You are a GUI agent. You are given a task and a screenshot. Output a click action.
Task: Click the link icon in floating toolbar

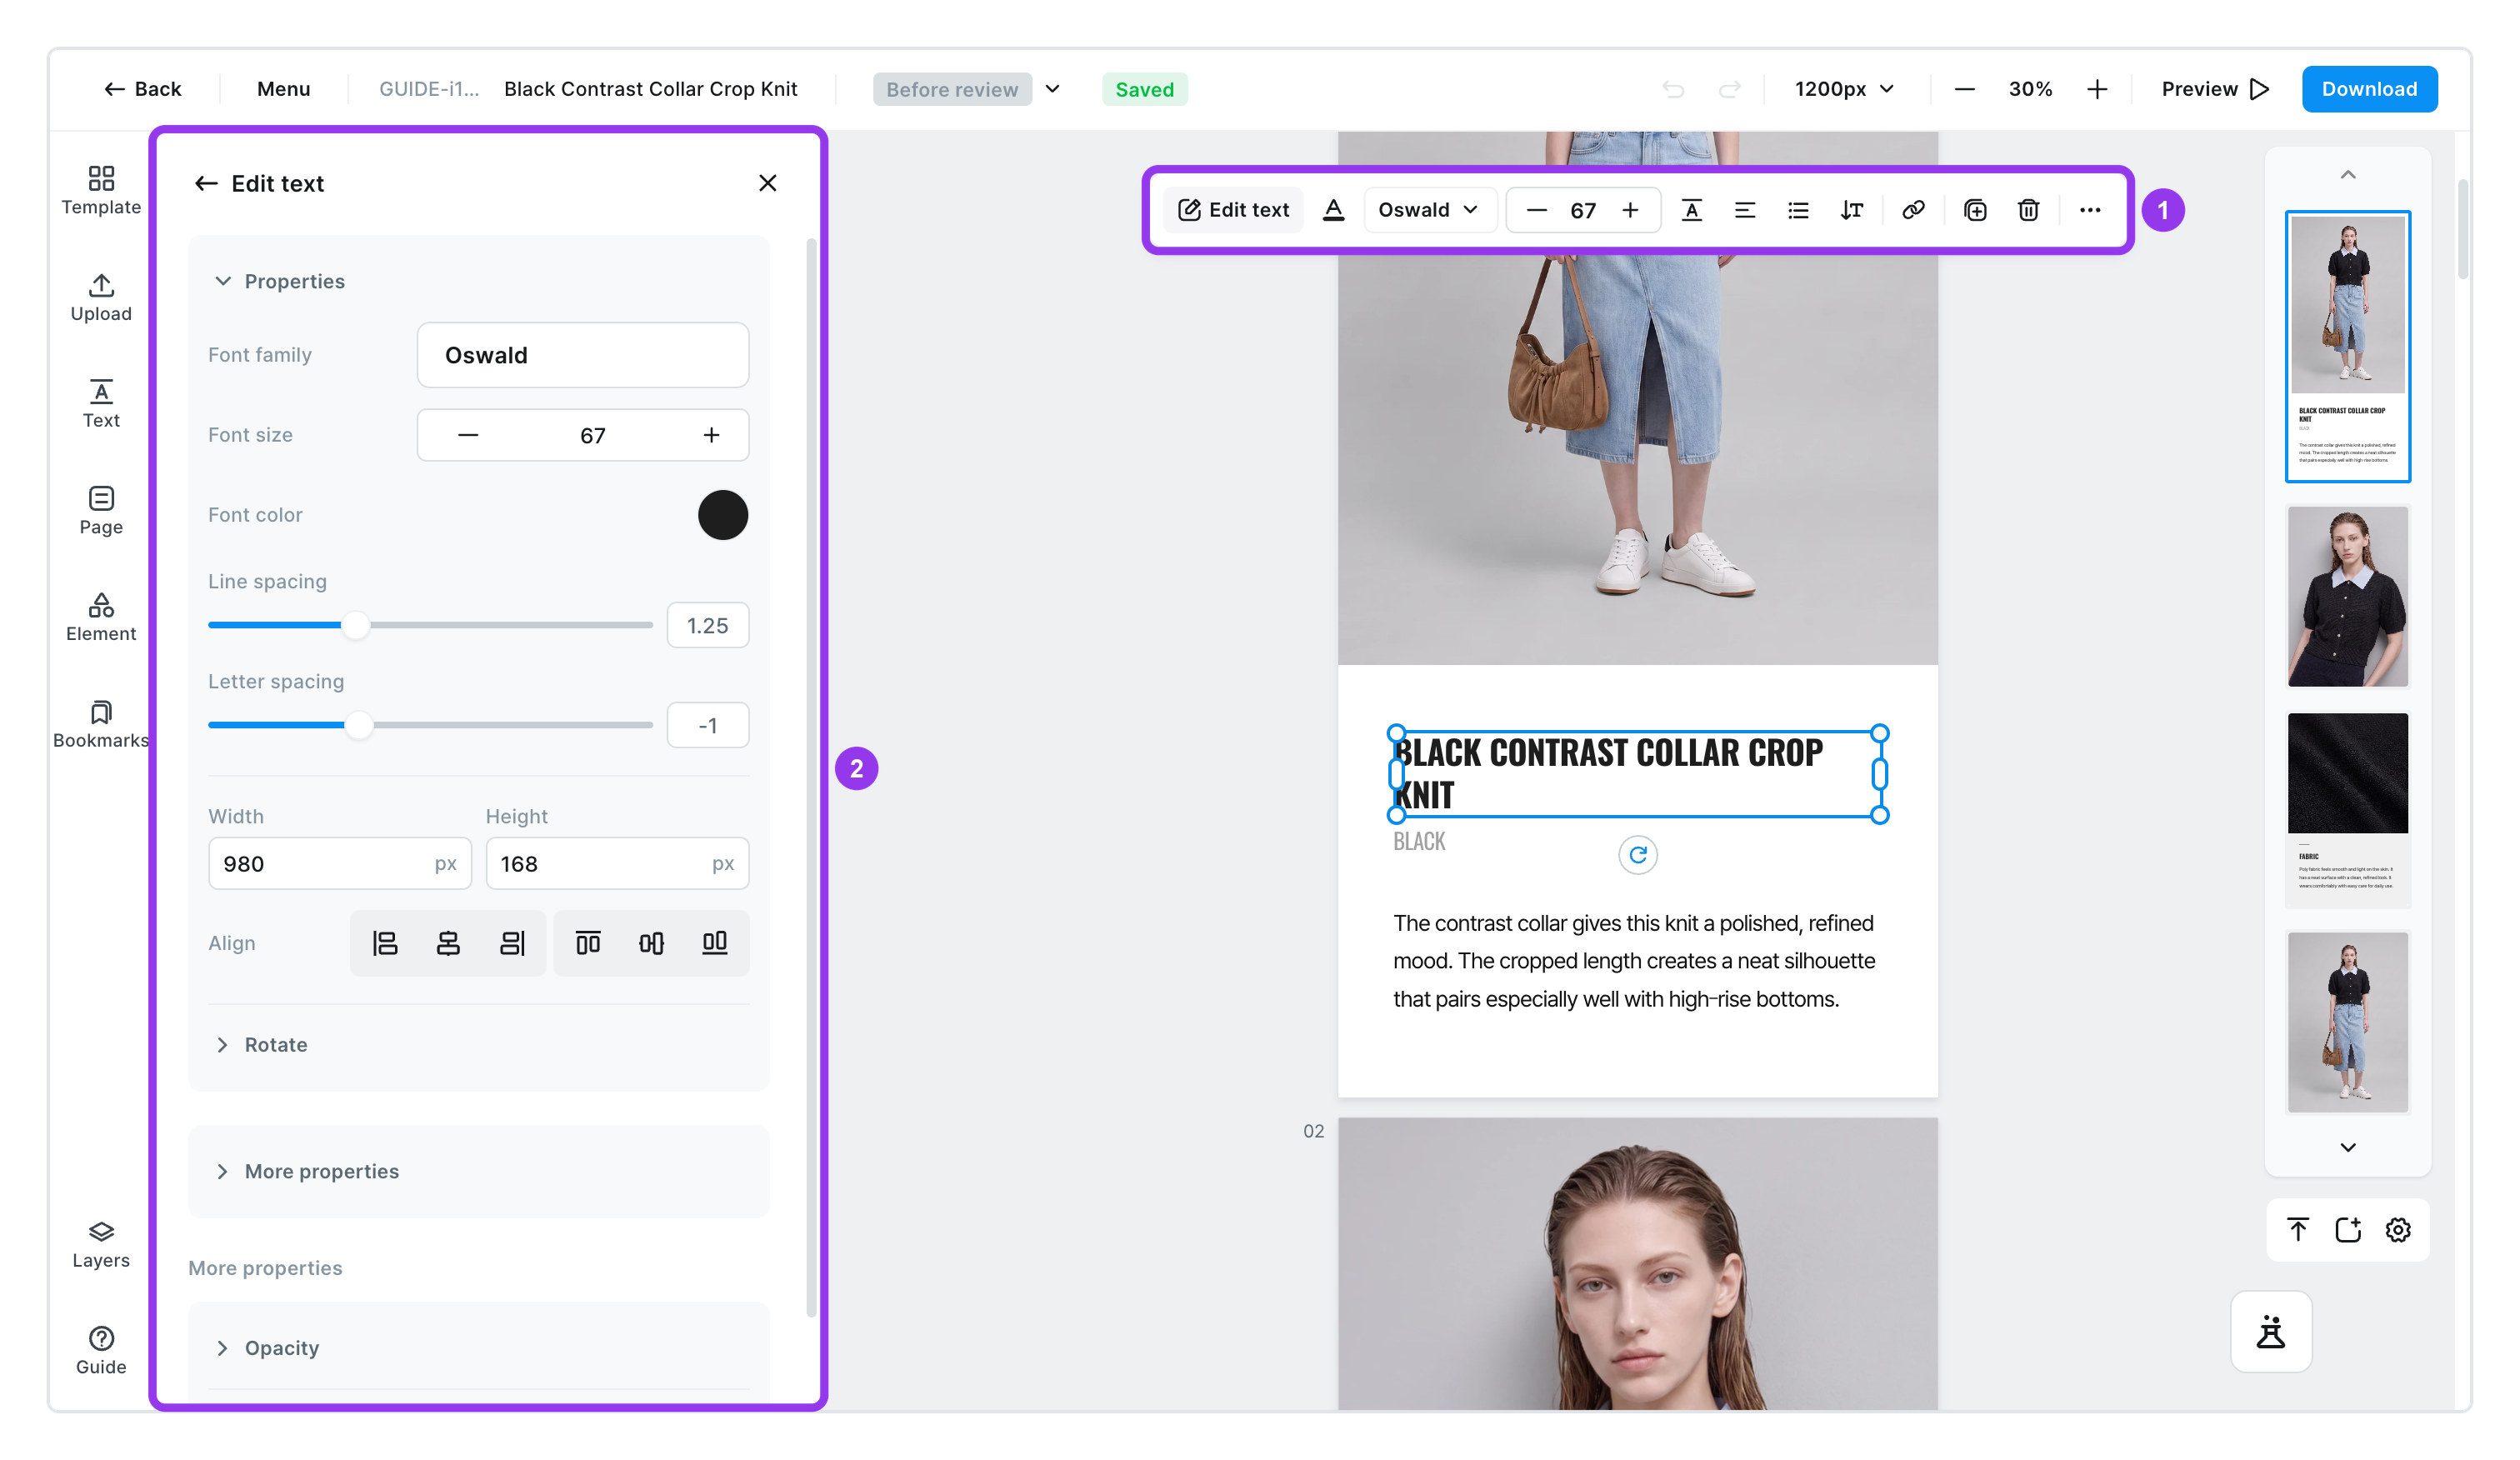[x=1913, y=210]
